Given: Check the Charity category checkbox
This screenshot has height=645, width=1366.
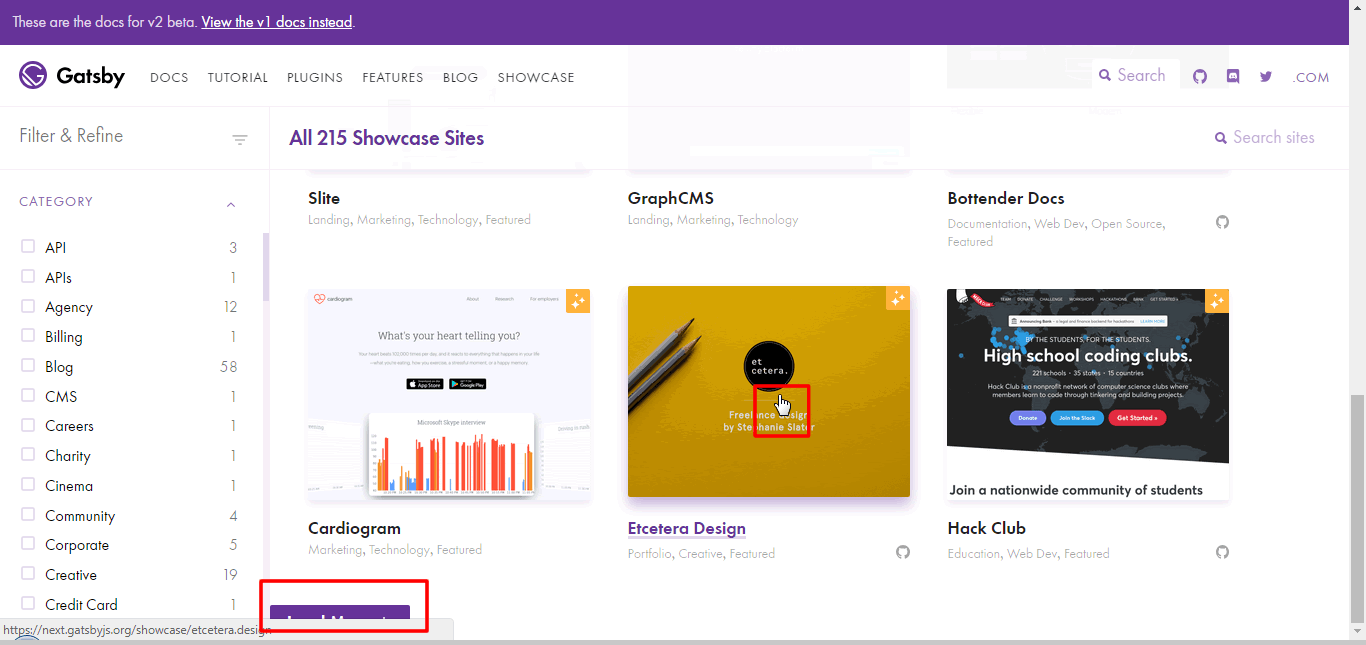Looking at the screenshot, I should 28,455.
